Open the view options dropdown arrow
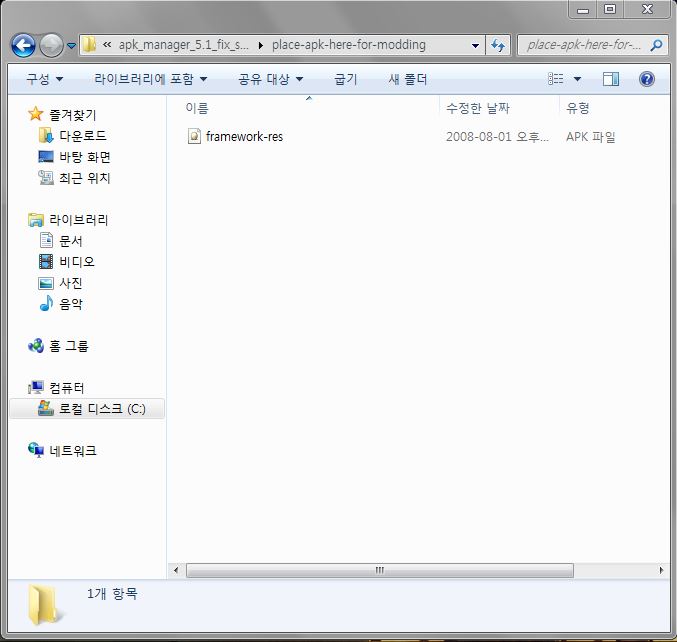This screenshot has width=677, height=642. coord(577,79)
